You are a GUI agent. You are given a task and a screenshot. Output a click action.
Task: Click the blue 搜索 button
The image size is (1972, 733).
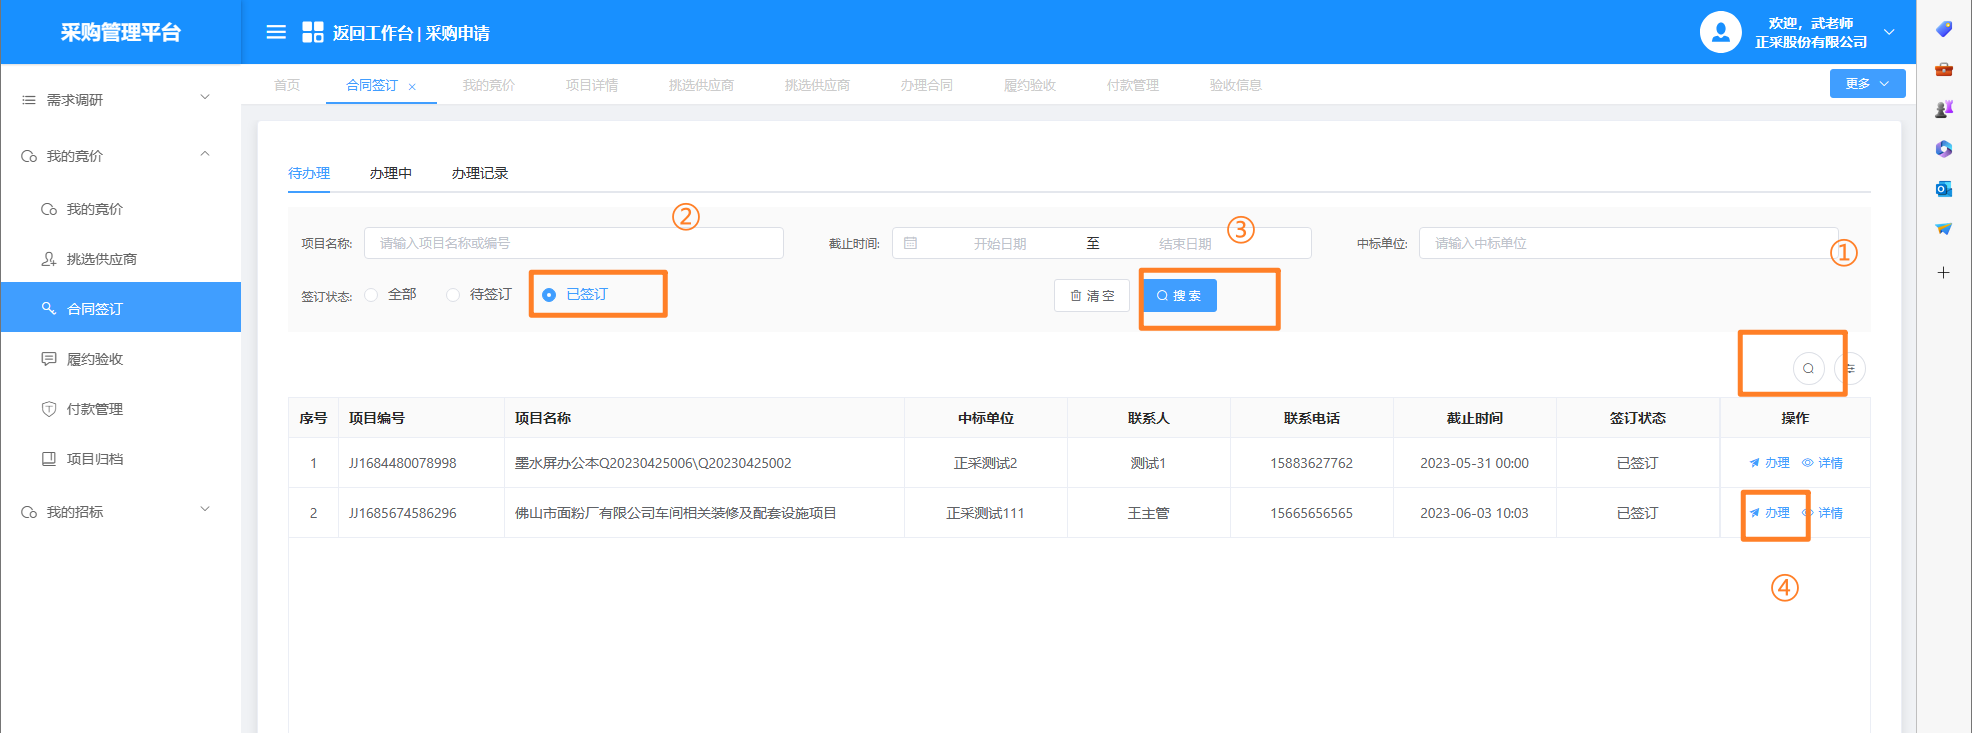pos(1179,296)
